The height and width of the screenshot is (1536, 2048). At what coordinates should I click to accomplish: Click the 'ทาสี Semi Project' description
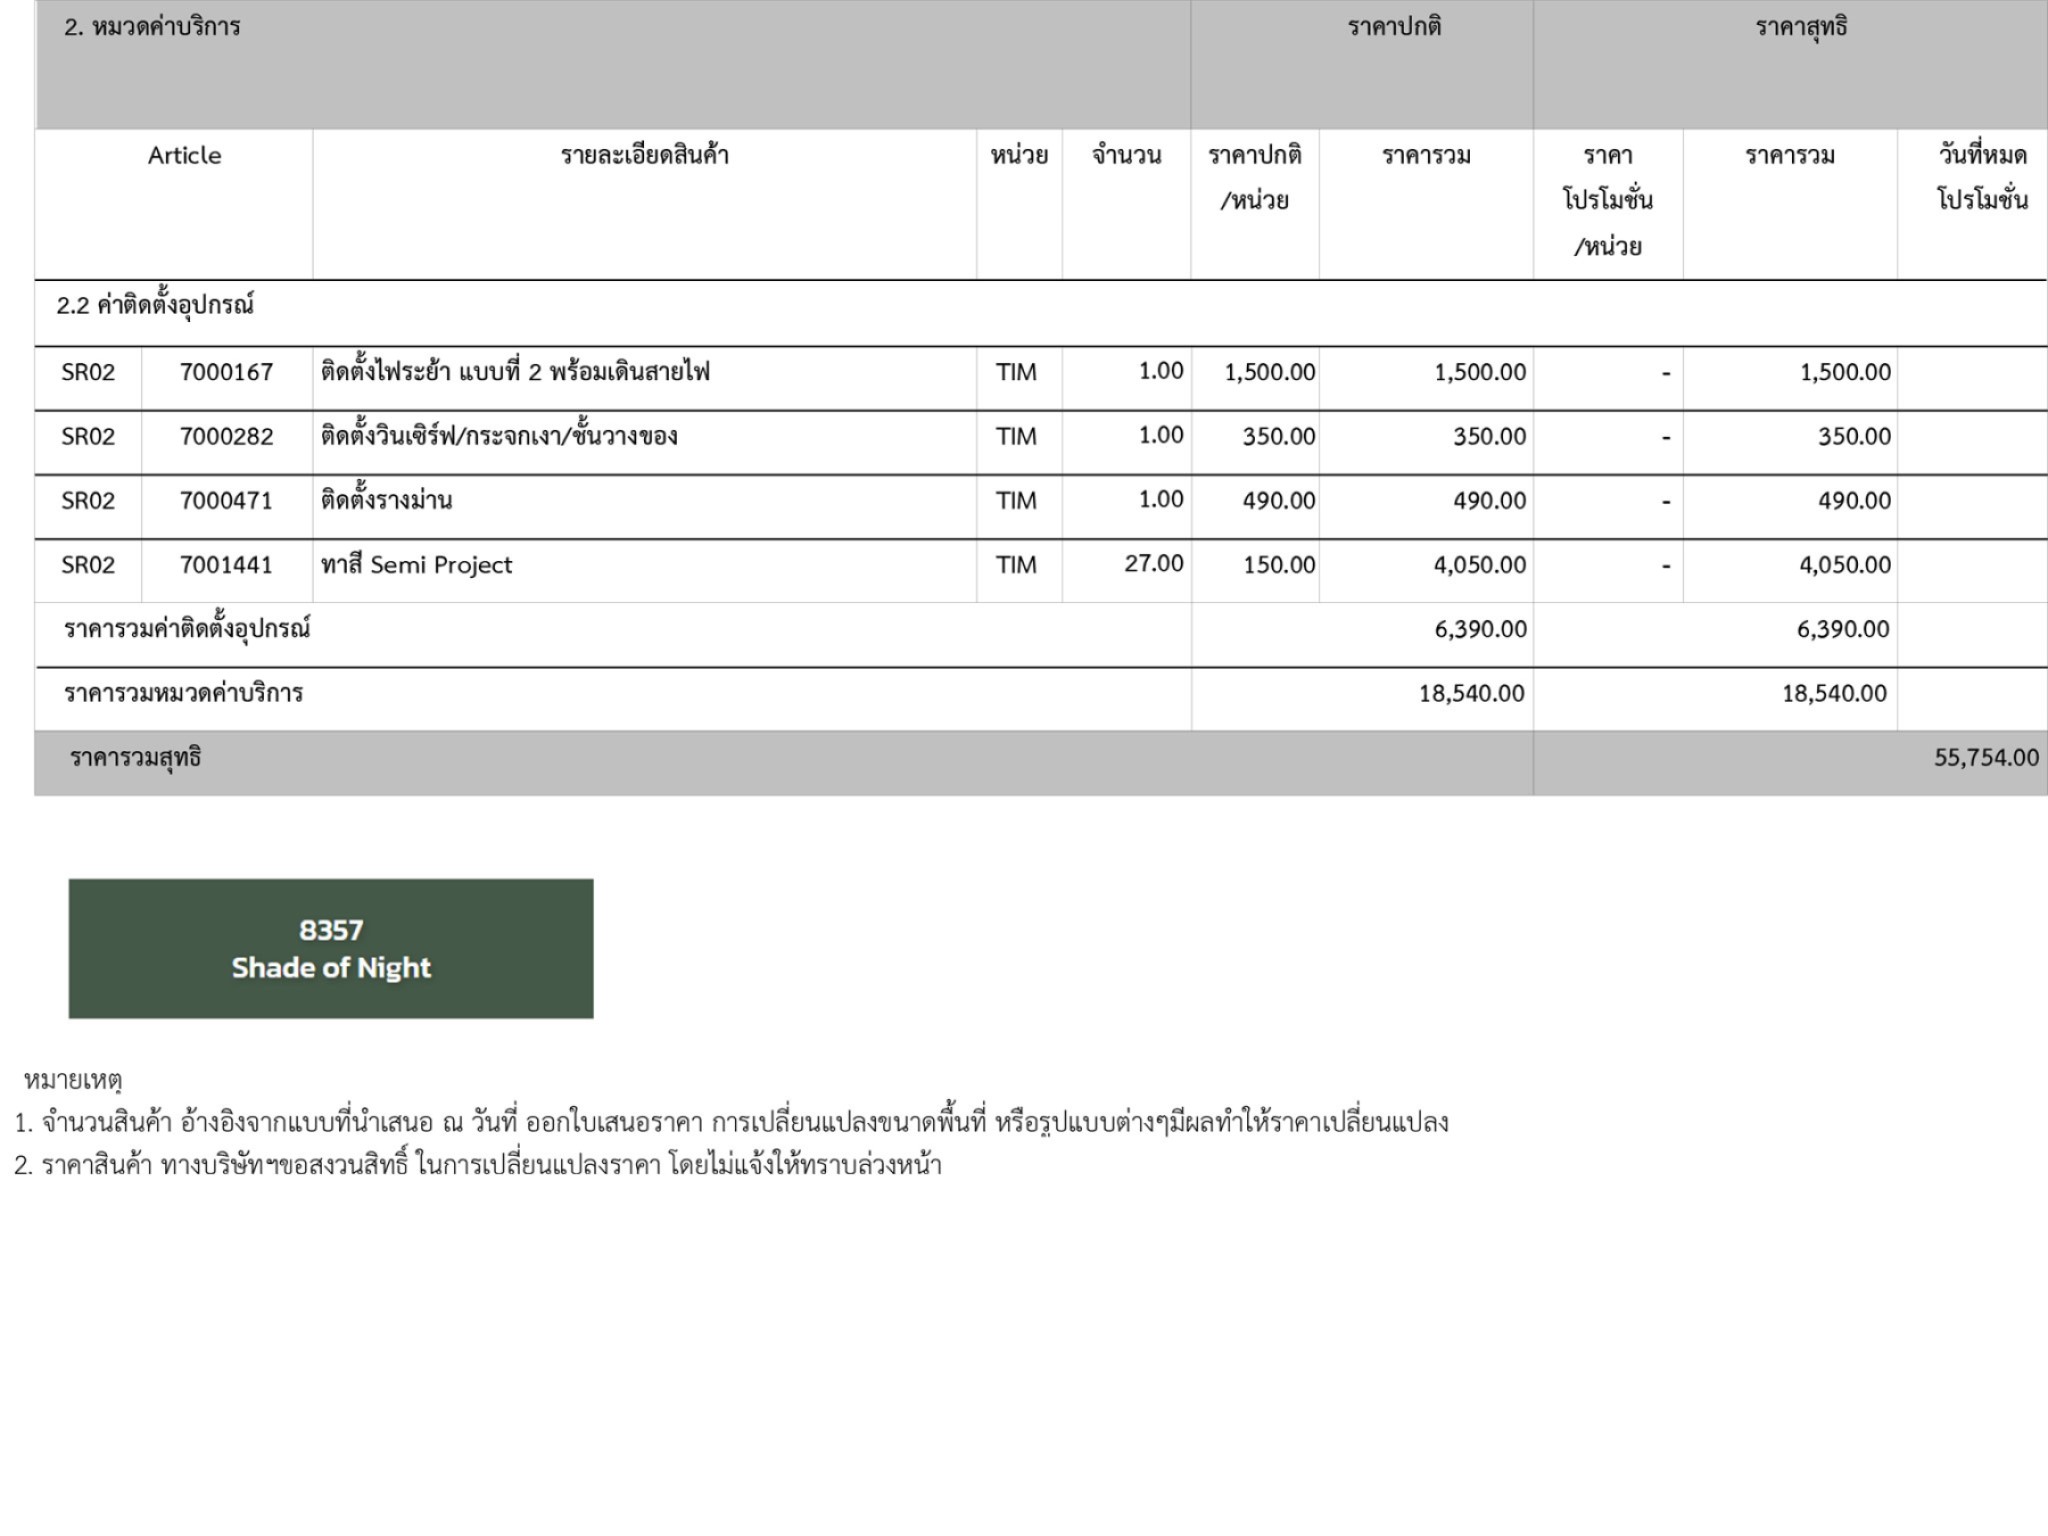coord(416,565)
